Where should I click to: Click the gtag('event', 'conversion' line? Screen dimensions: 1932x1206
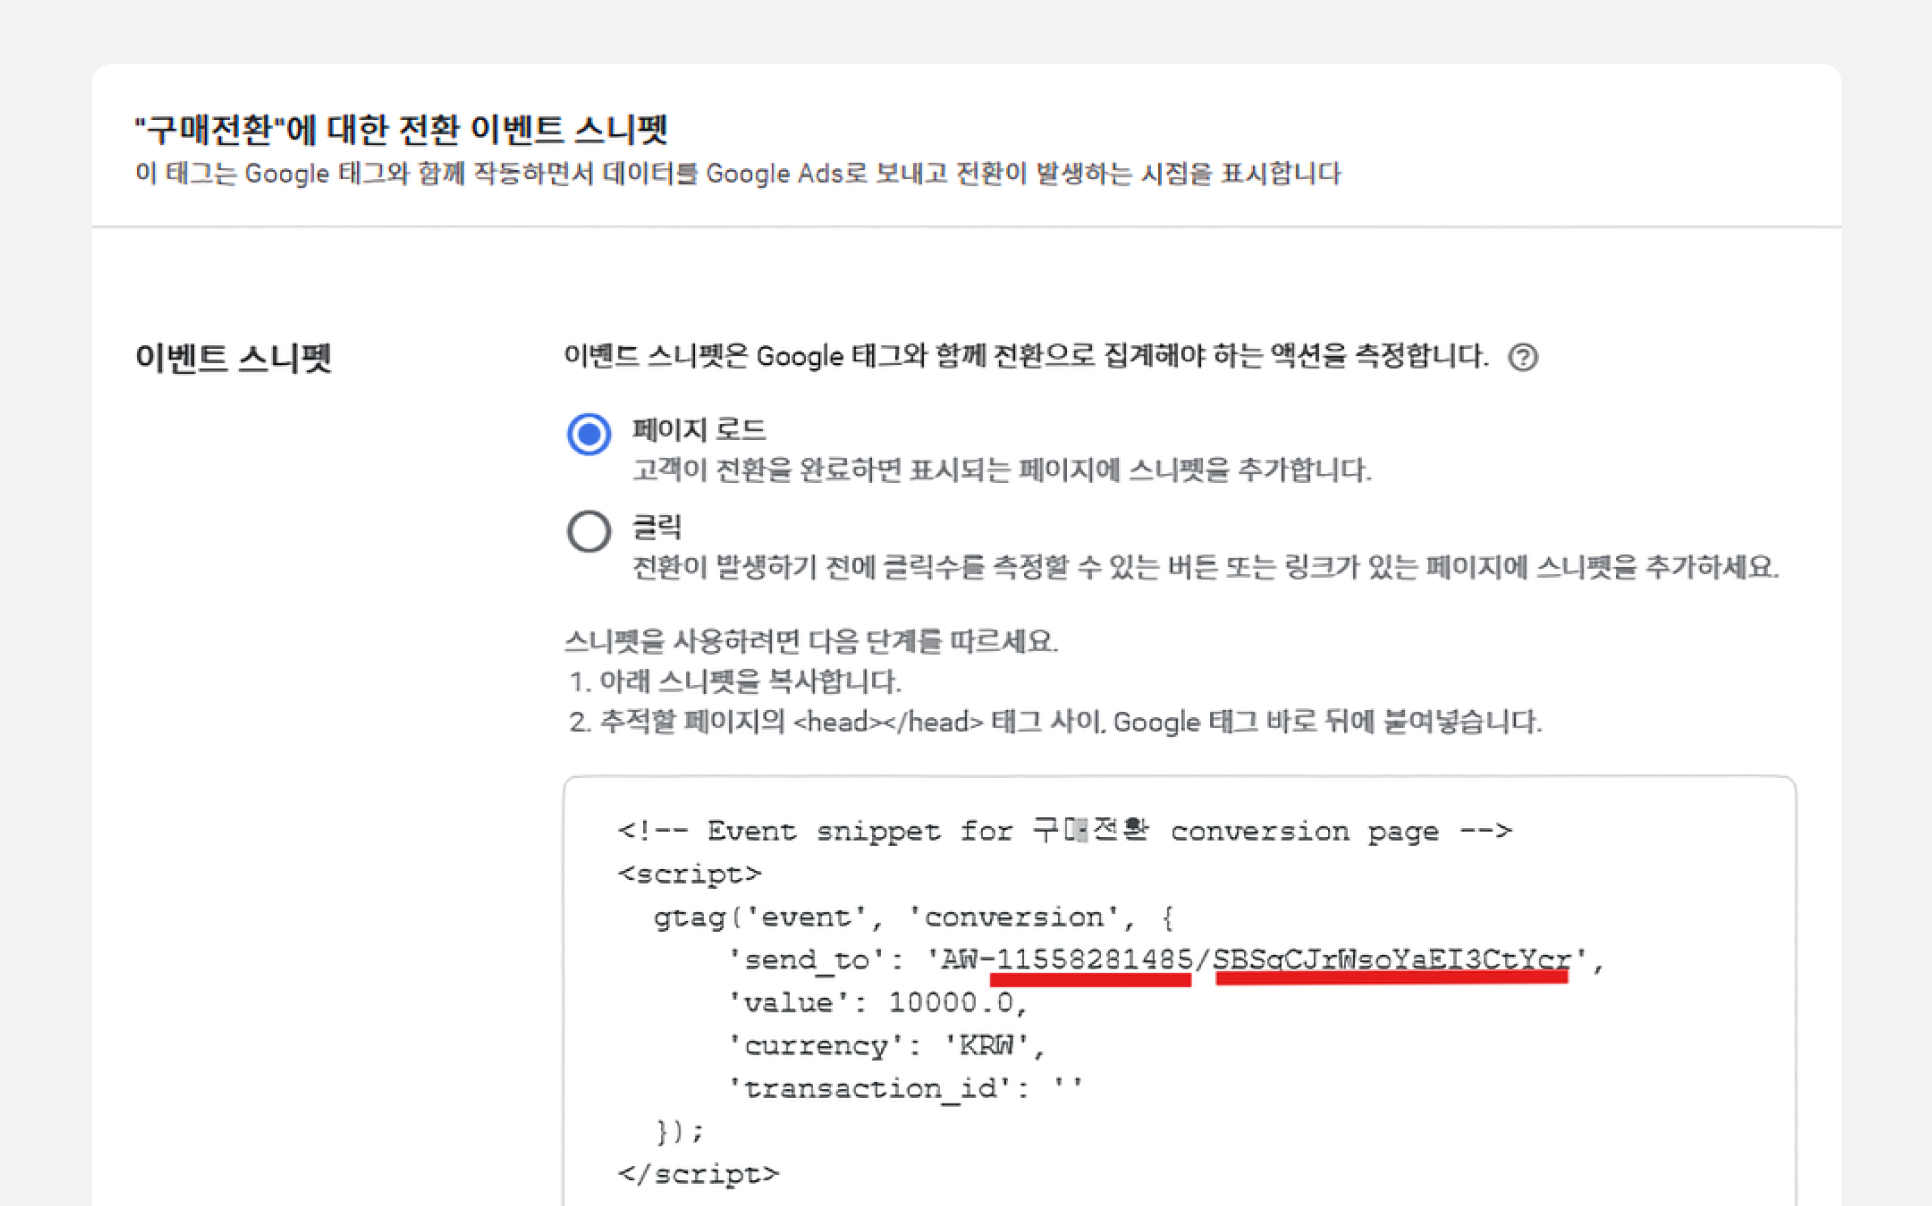(x=913, y=917)
